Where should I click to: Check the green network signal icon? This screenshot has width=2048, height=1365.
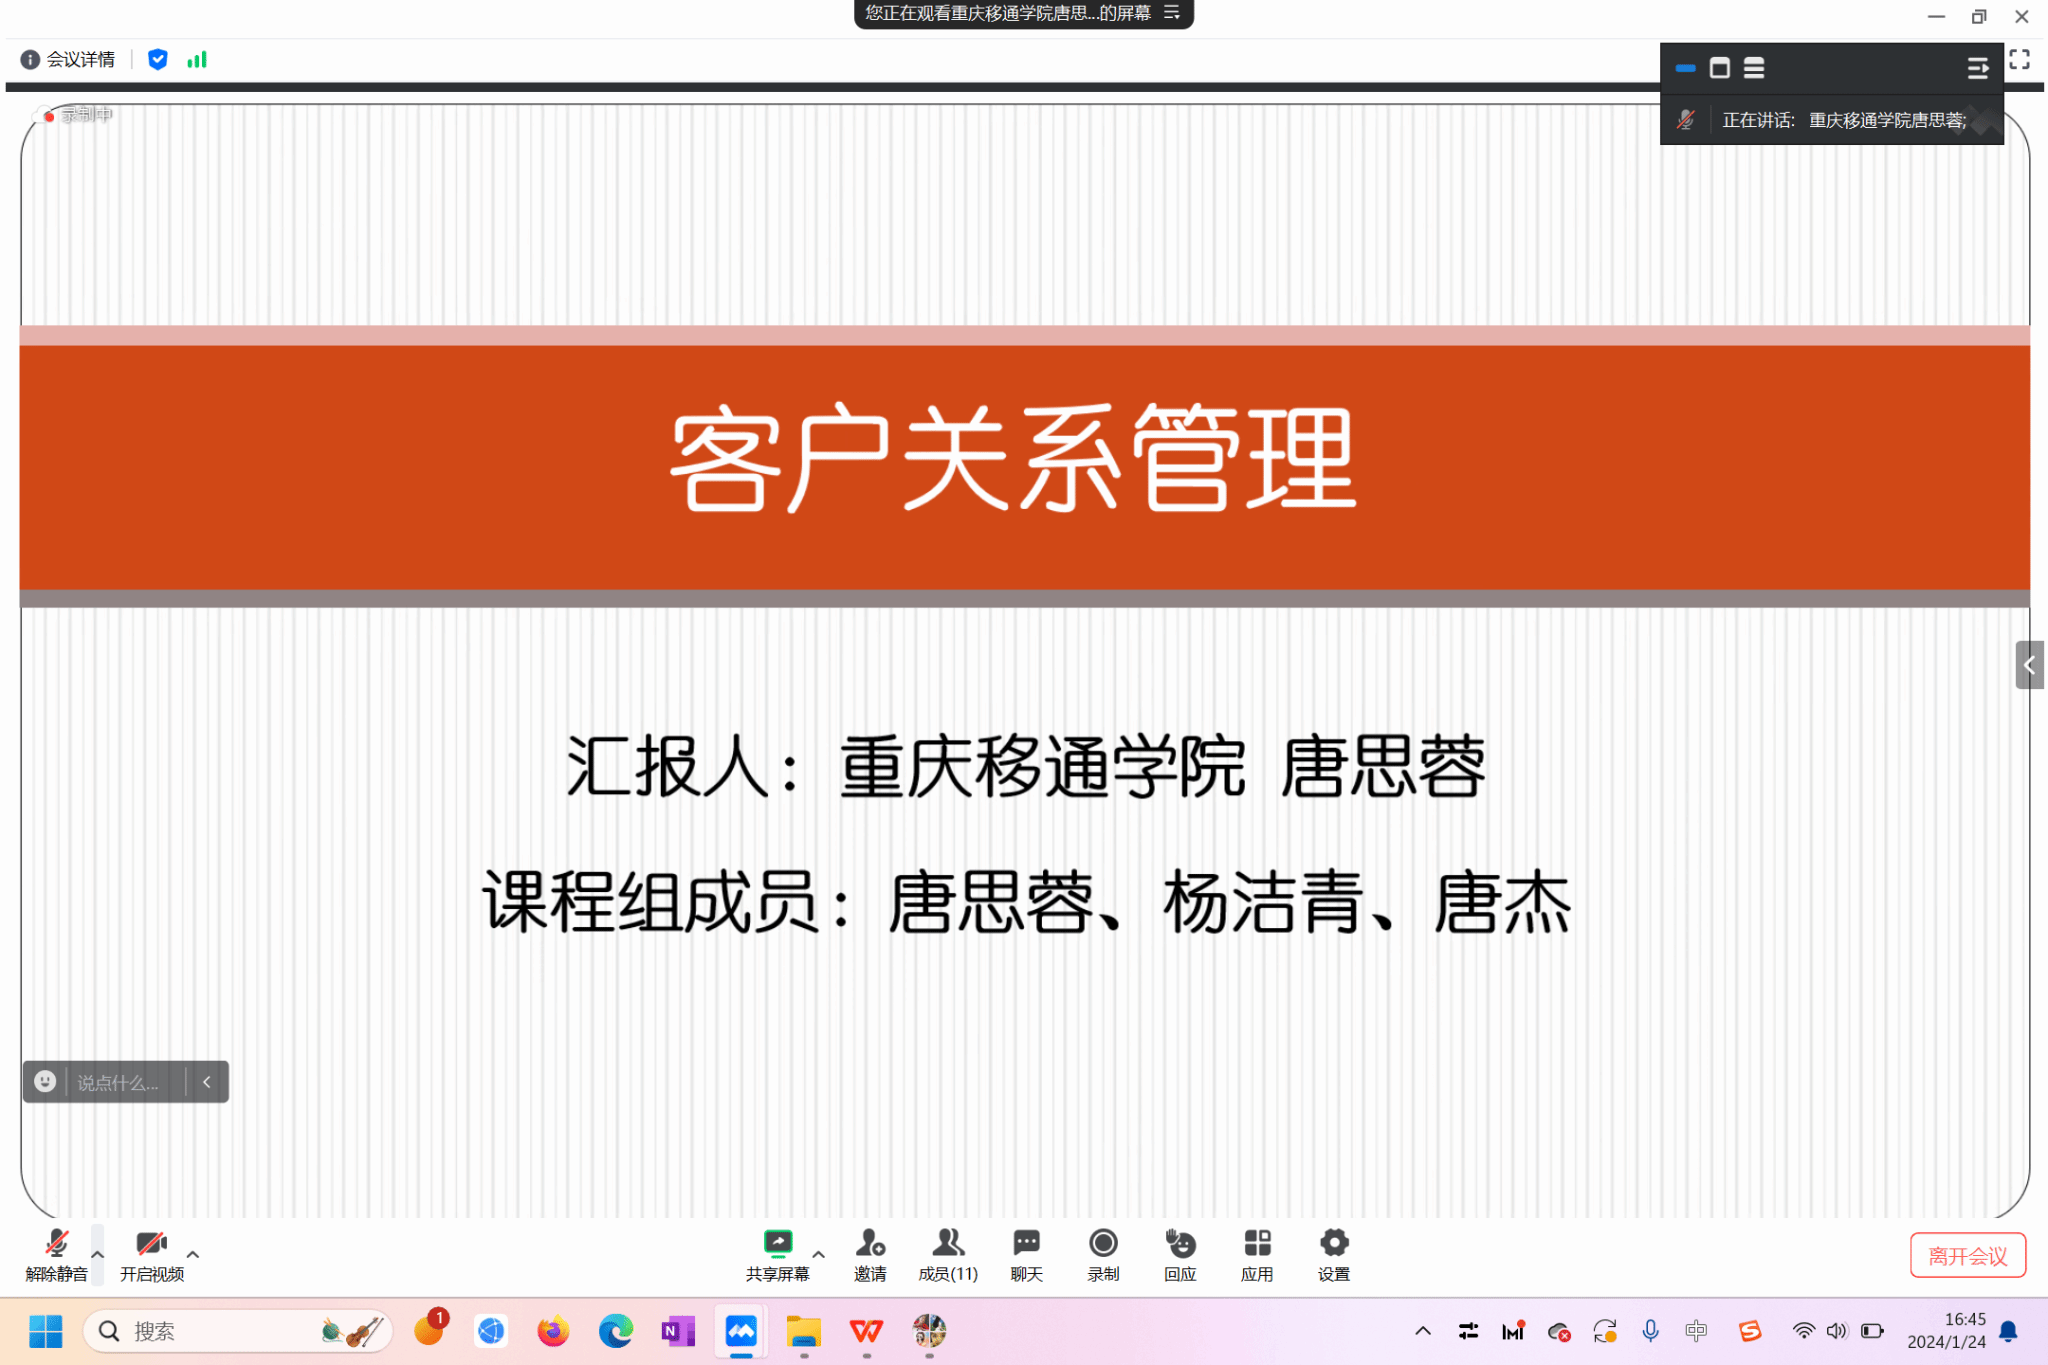pos(197,60)
